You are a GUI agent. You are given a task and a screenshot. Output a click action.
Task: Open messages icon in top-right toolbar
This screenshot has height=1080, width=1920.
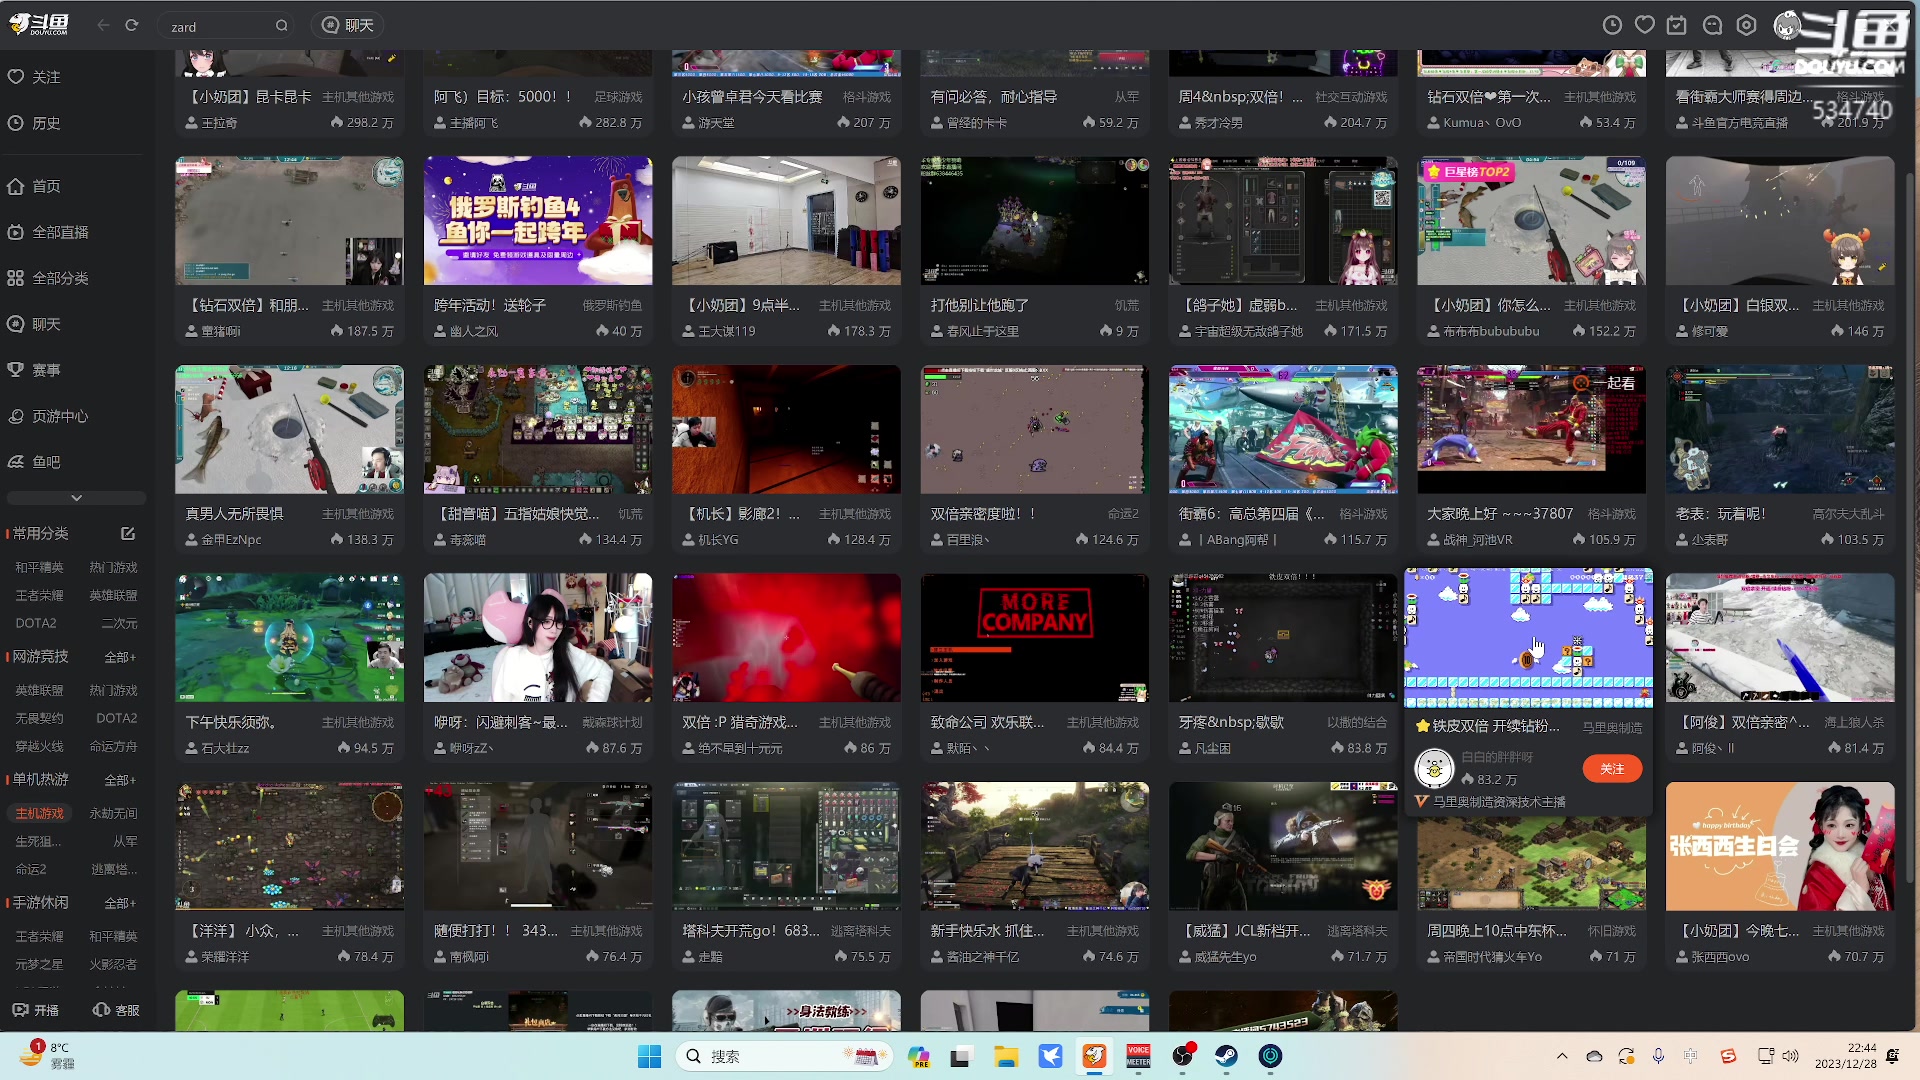(x=1712, y=25)
